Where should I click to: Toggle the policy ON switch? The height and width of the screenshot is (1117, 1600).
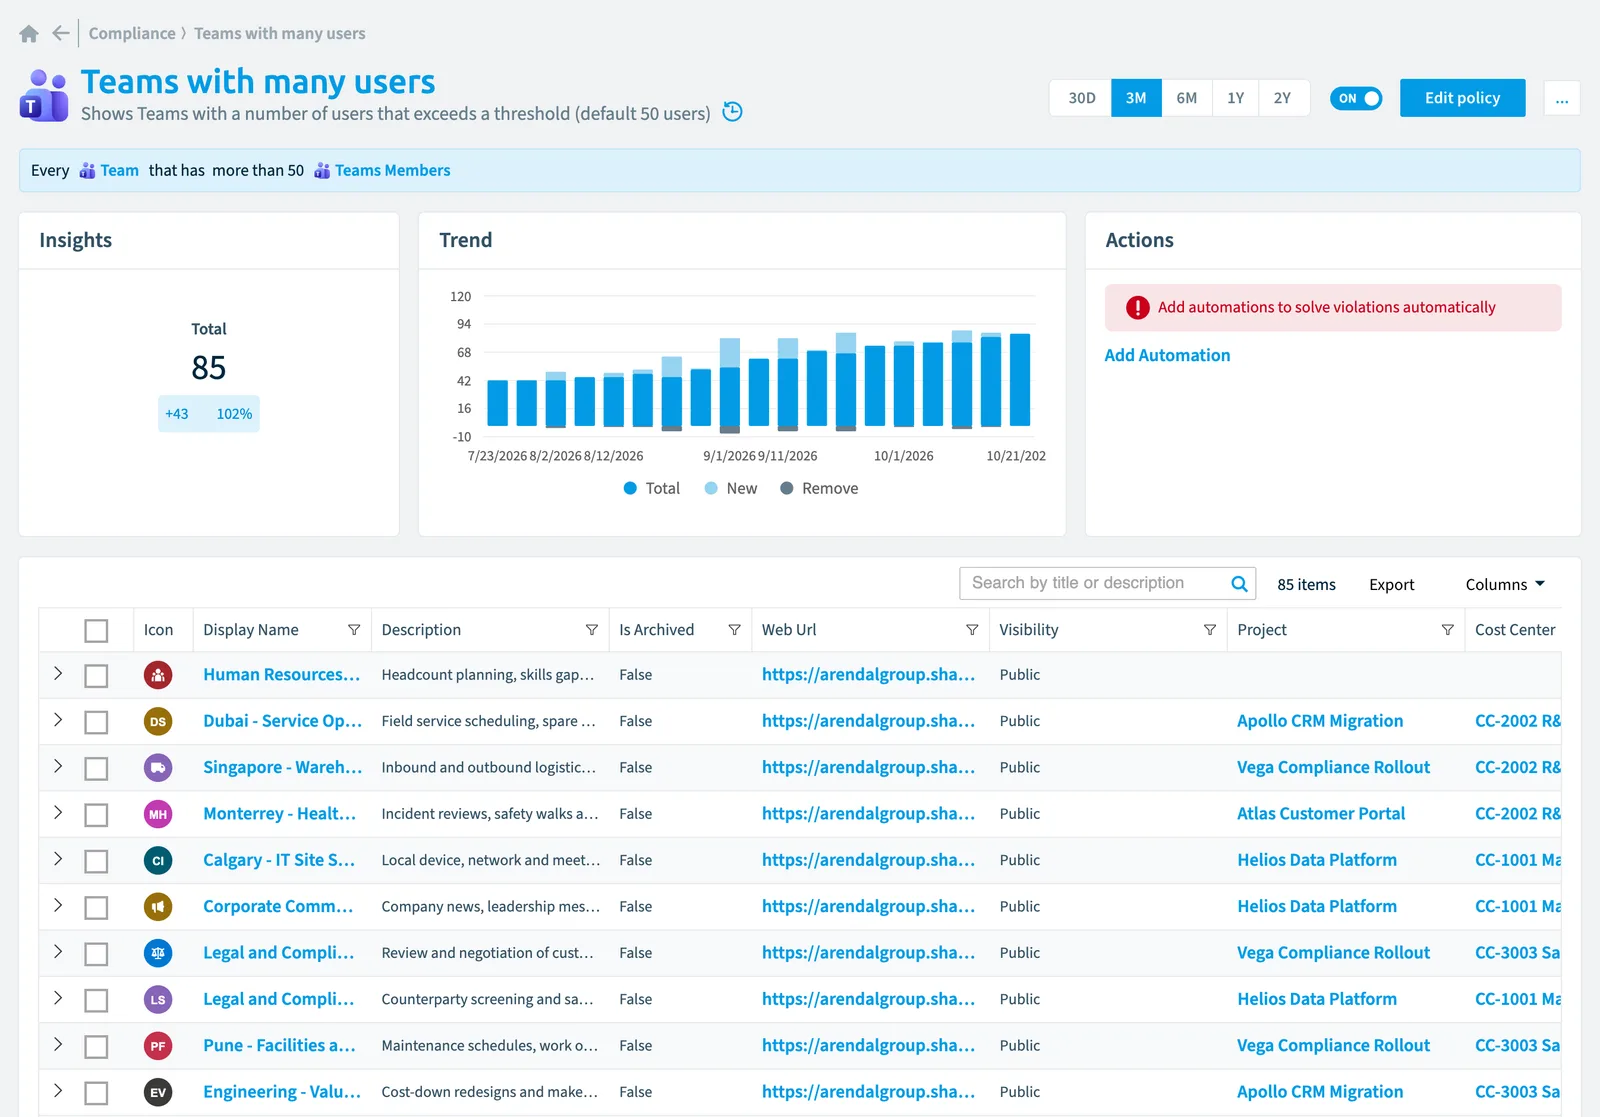click(x=1356, y=98)
